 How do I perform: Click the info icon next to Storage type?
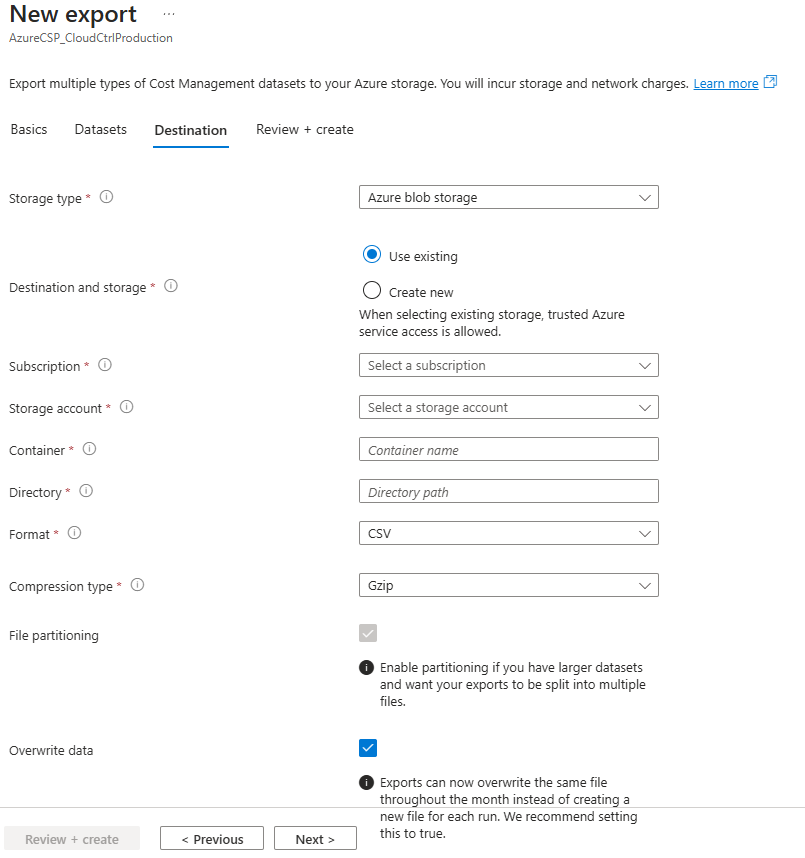point(106,198)
